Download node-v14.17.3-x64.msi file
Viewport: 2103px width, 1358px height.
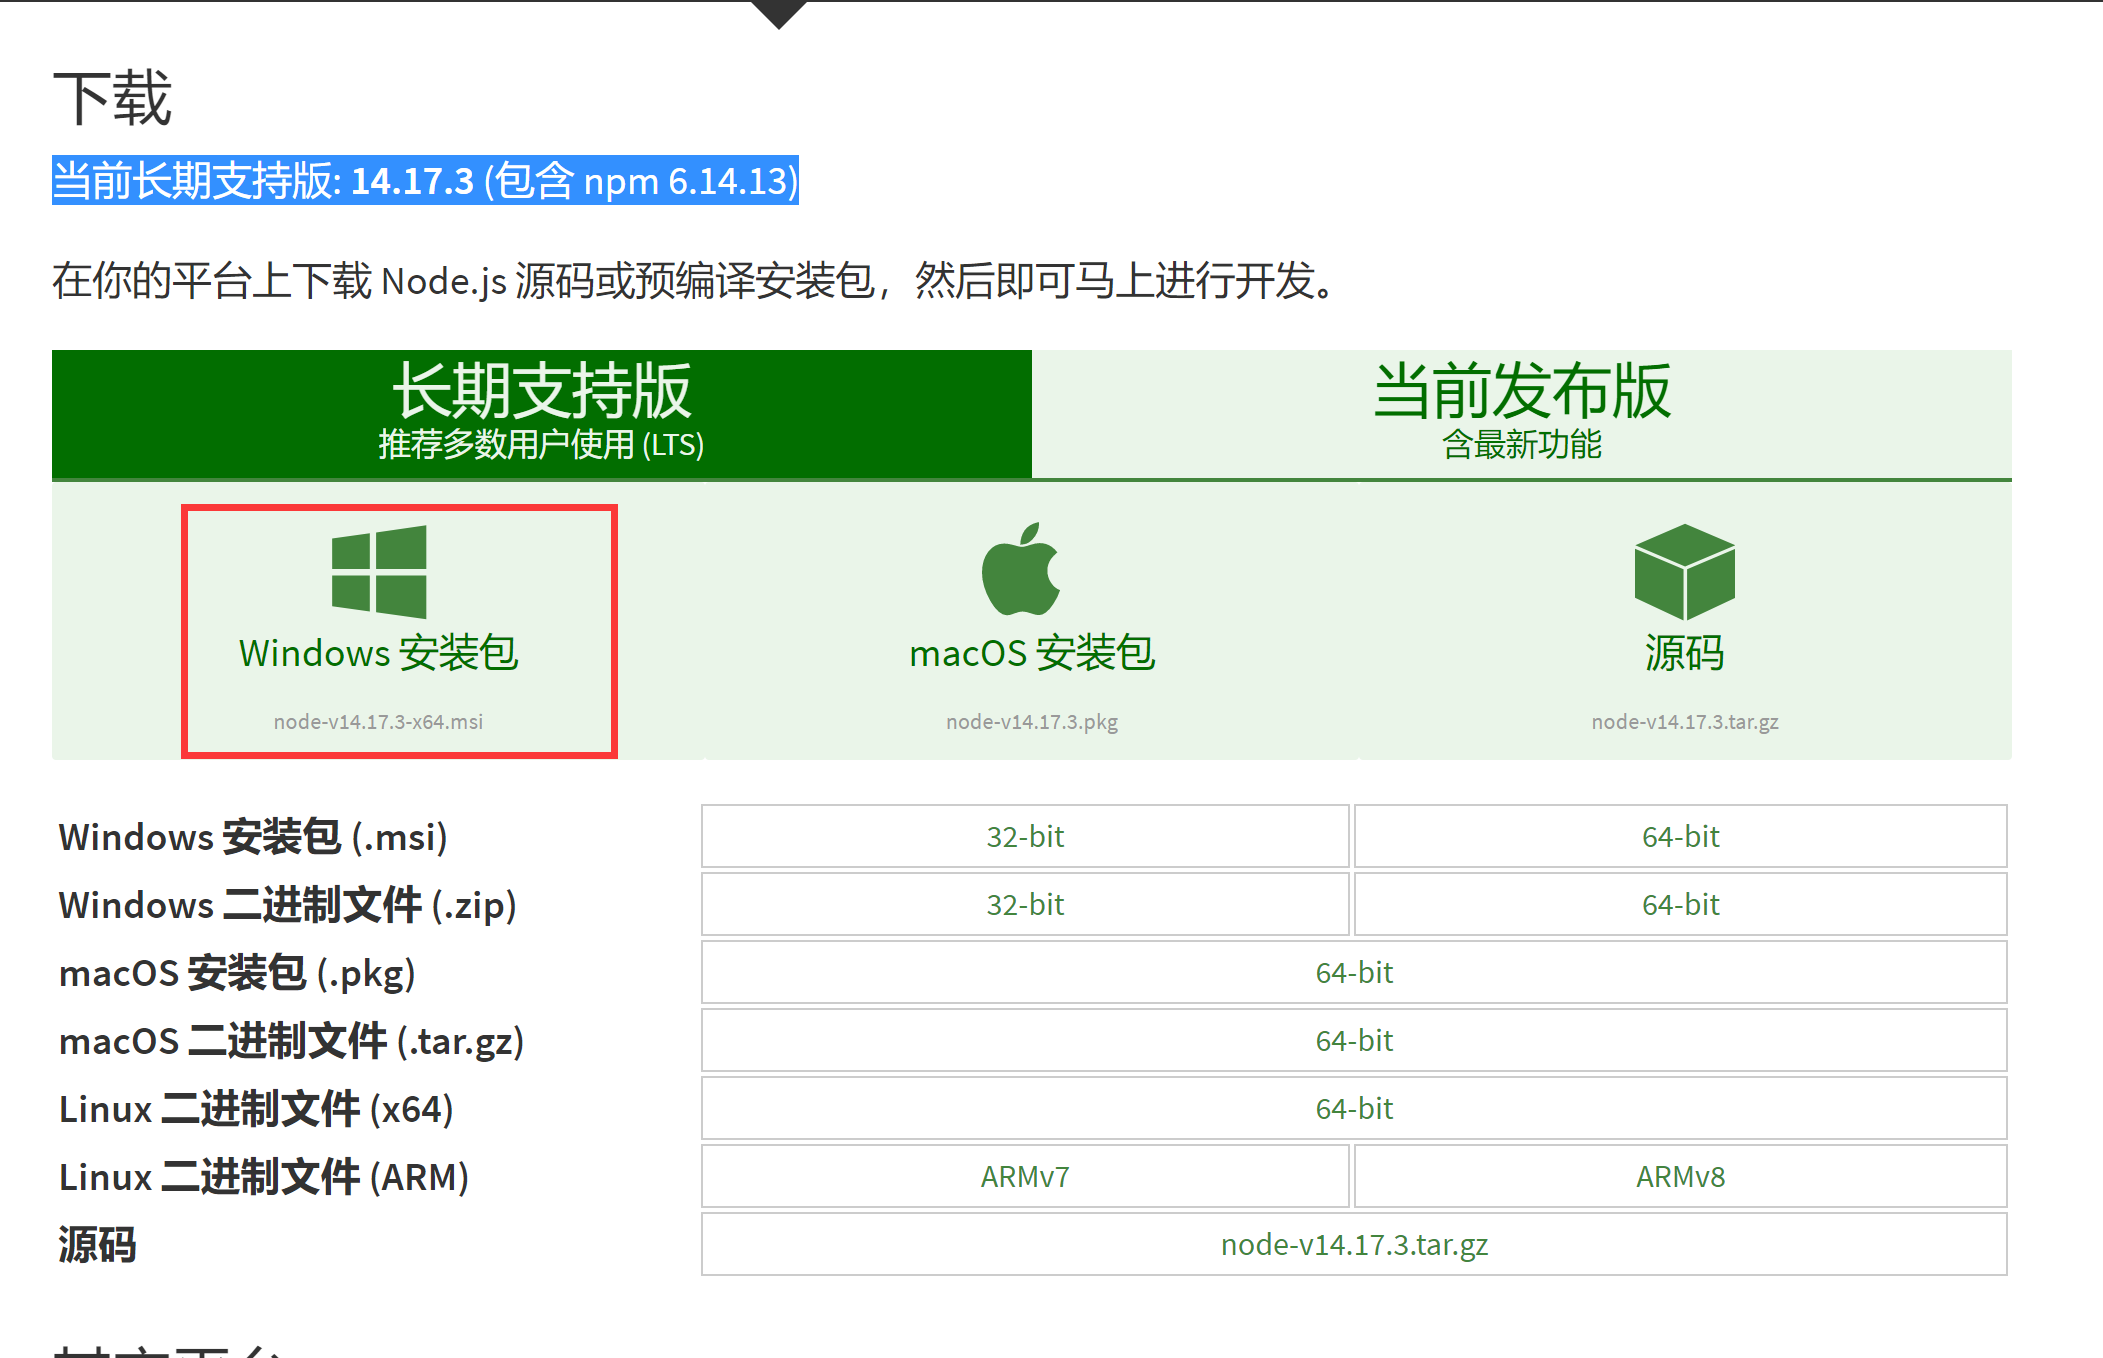coord(379,722)
